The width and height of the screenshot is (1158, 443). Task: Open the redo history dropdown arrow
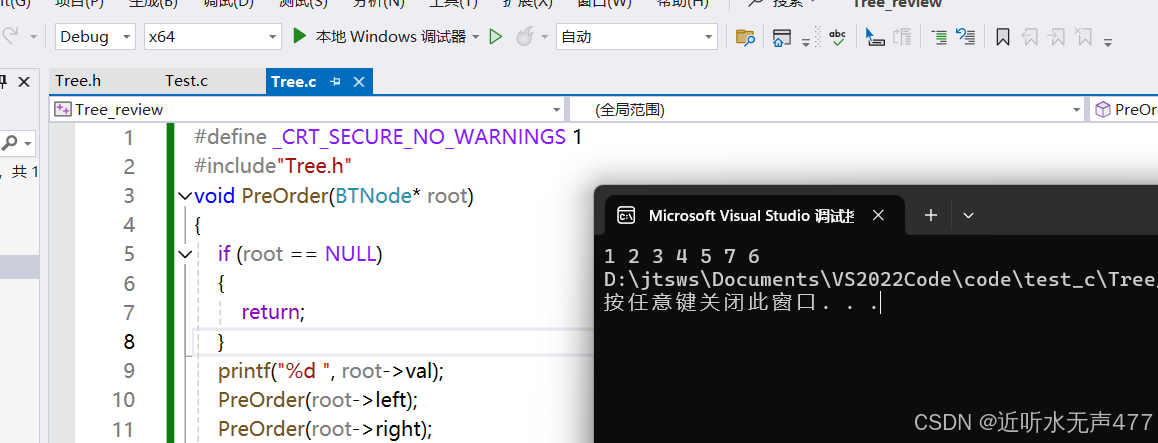click(33, 36)
